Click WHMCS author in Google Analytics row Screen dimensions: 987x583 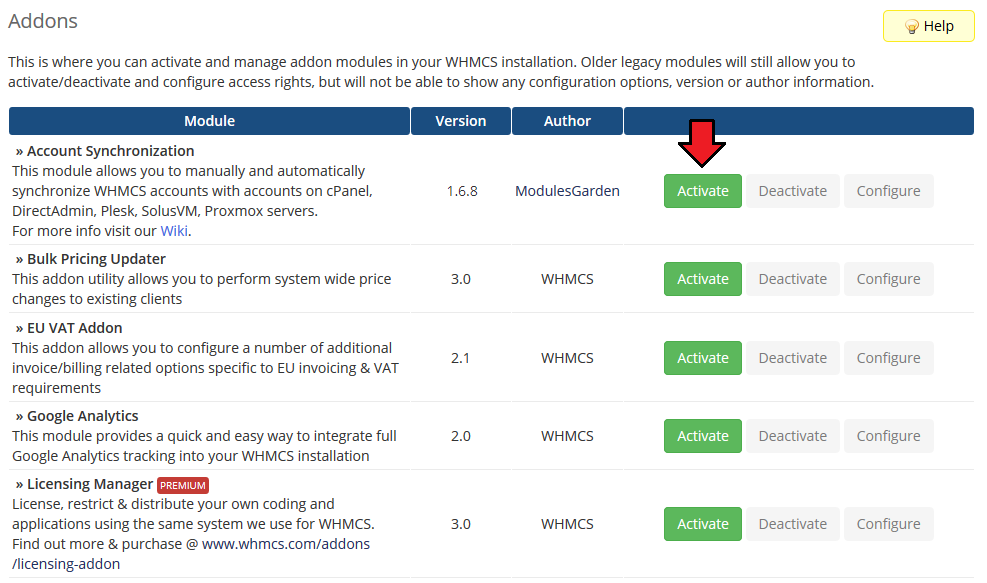click(567, 436)
